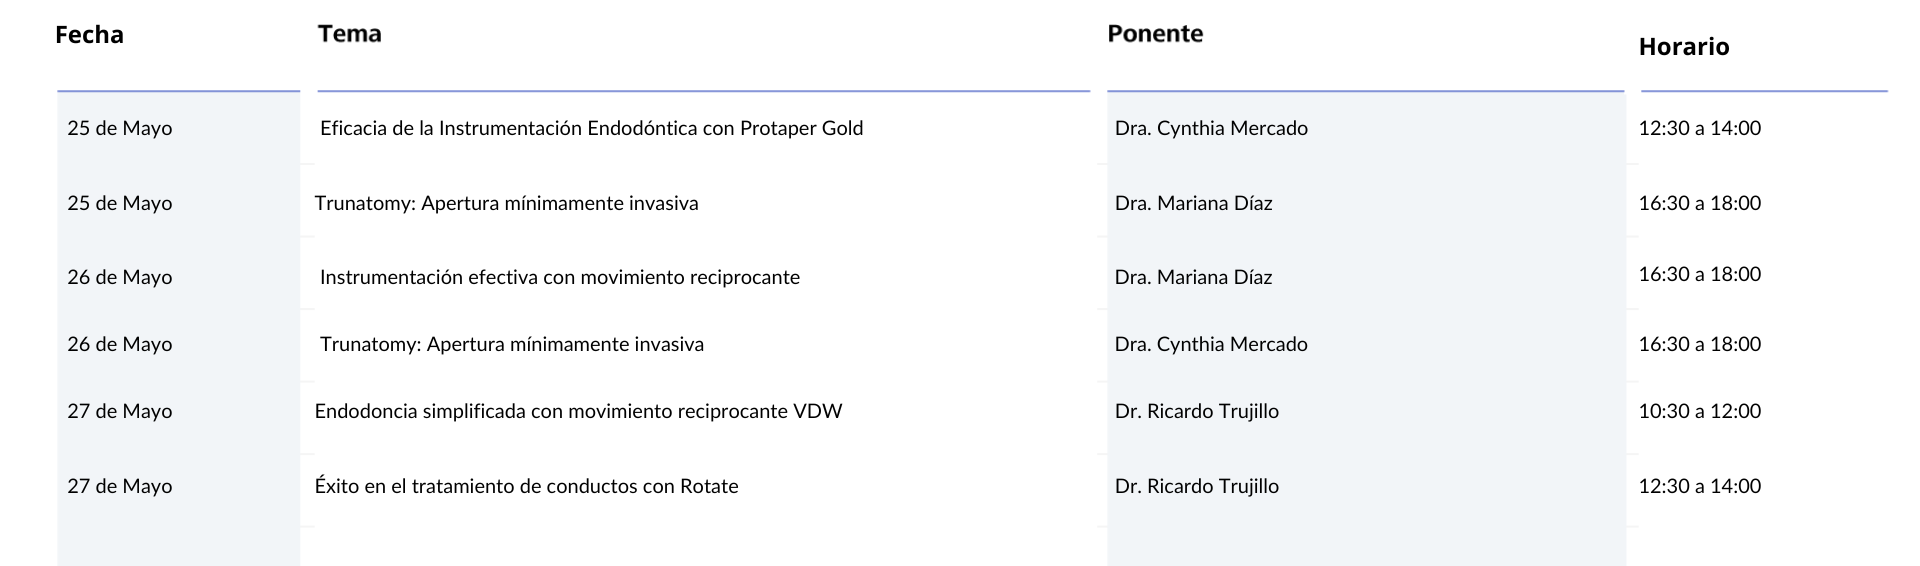Click the Horario column header
Image resolution: width=1920 pixels, height=566 pixels.
pyautogui.click(x=1684, y=47)
